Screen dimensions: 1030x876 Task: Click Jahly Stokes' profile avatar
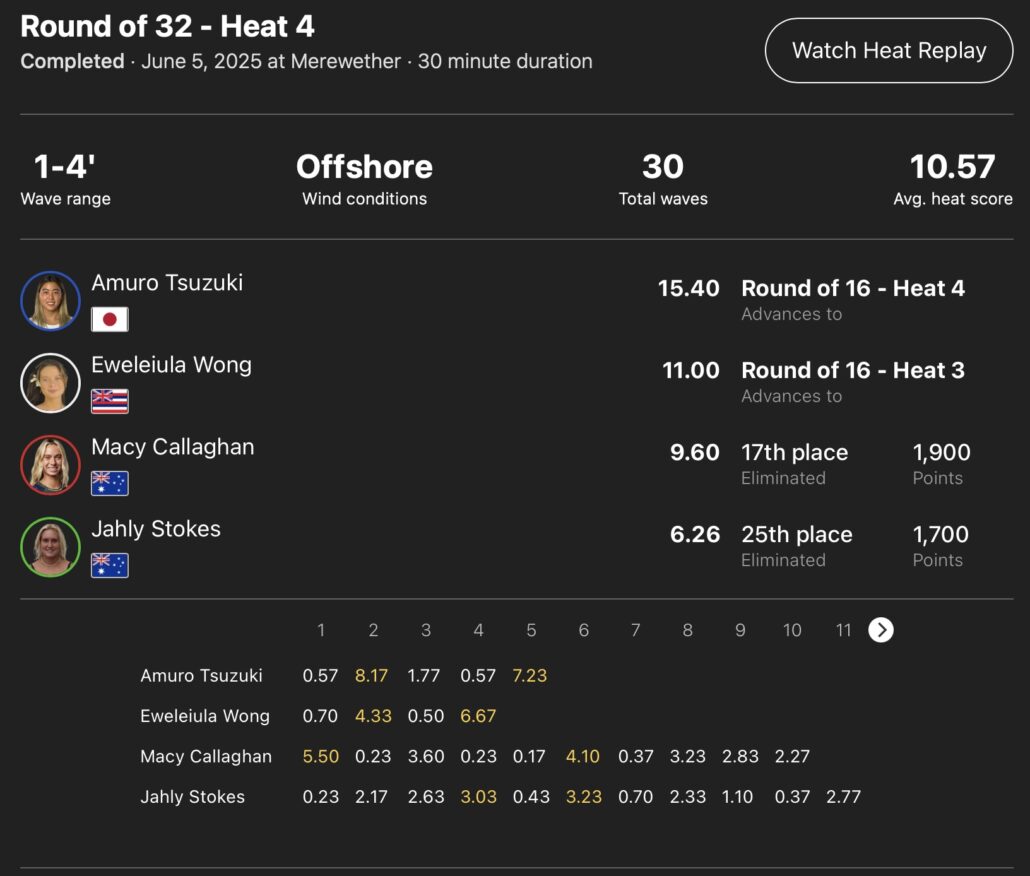click(50, 547)
